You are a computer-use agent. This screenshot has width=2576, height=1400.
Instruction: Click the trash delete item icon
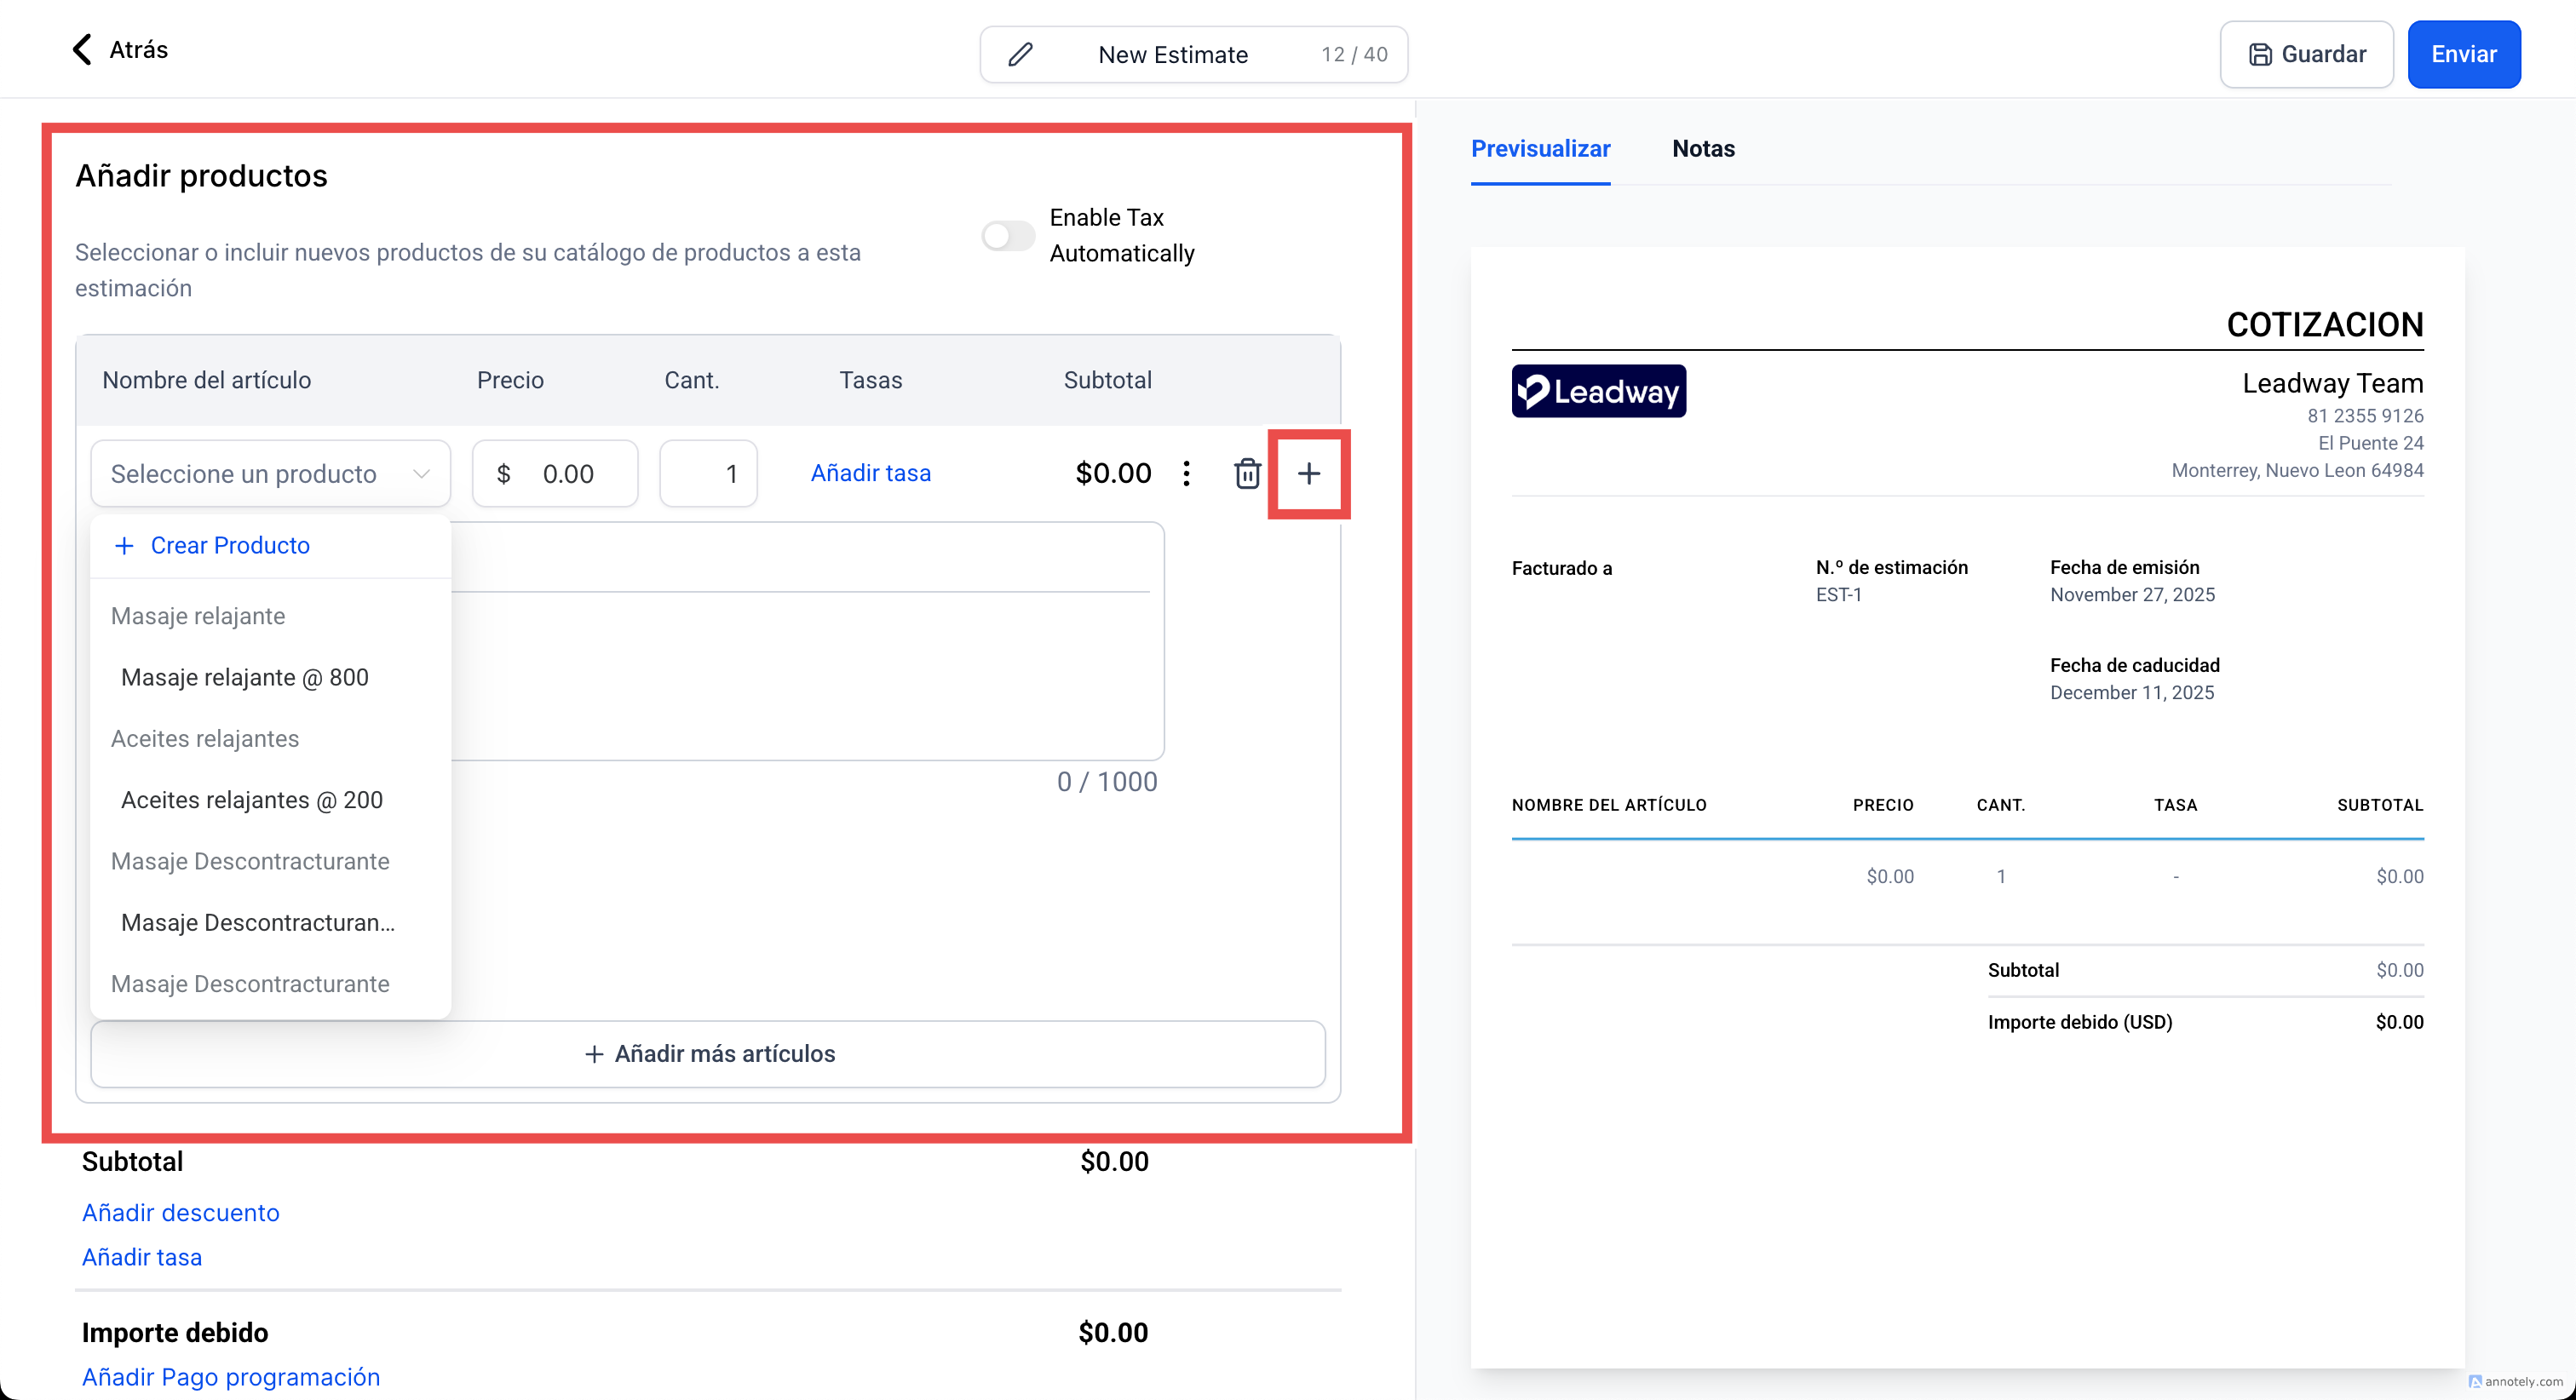coord(1247,473)
